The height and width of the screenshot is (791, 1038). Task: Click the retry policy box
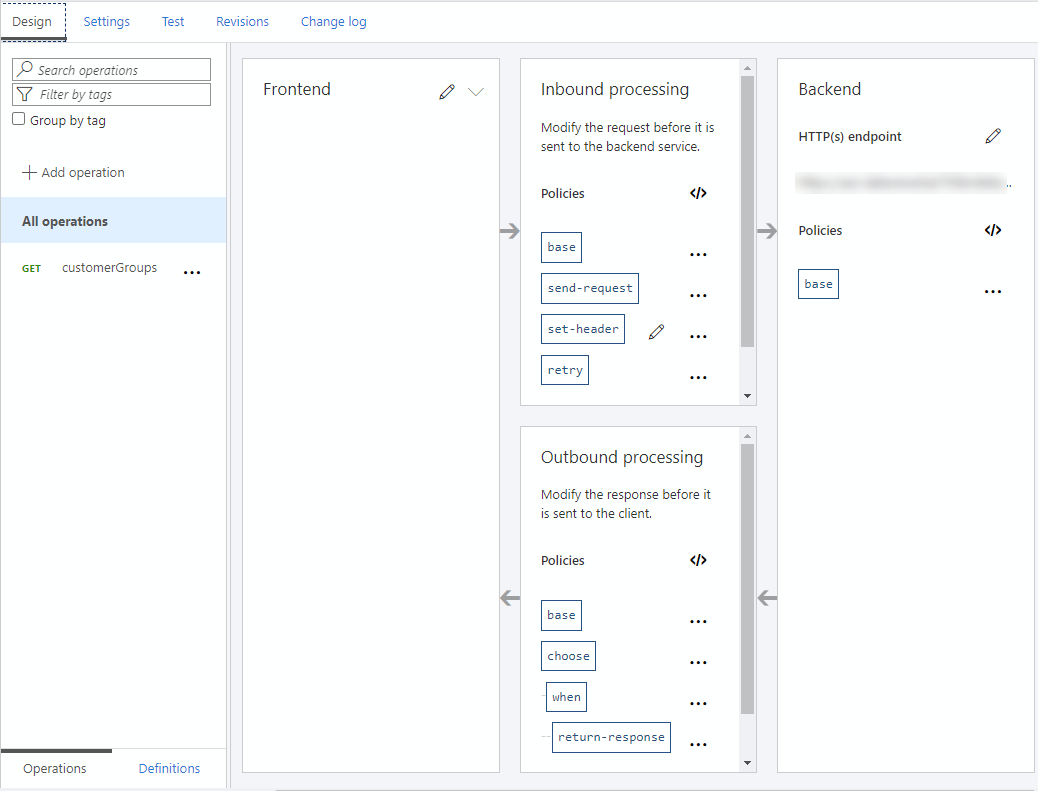click(x=565, y=370)
